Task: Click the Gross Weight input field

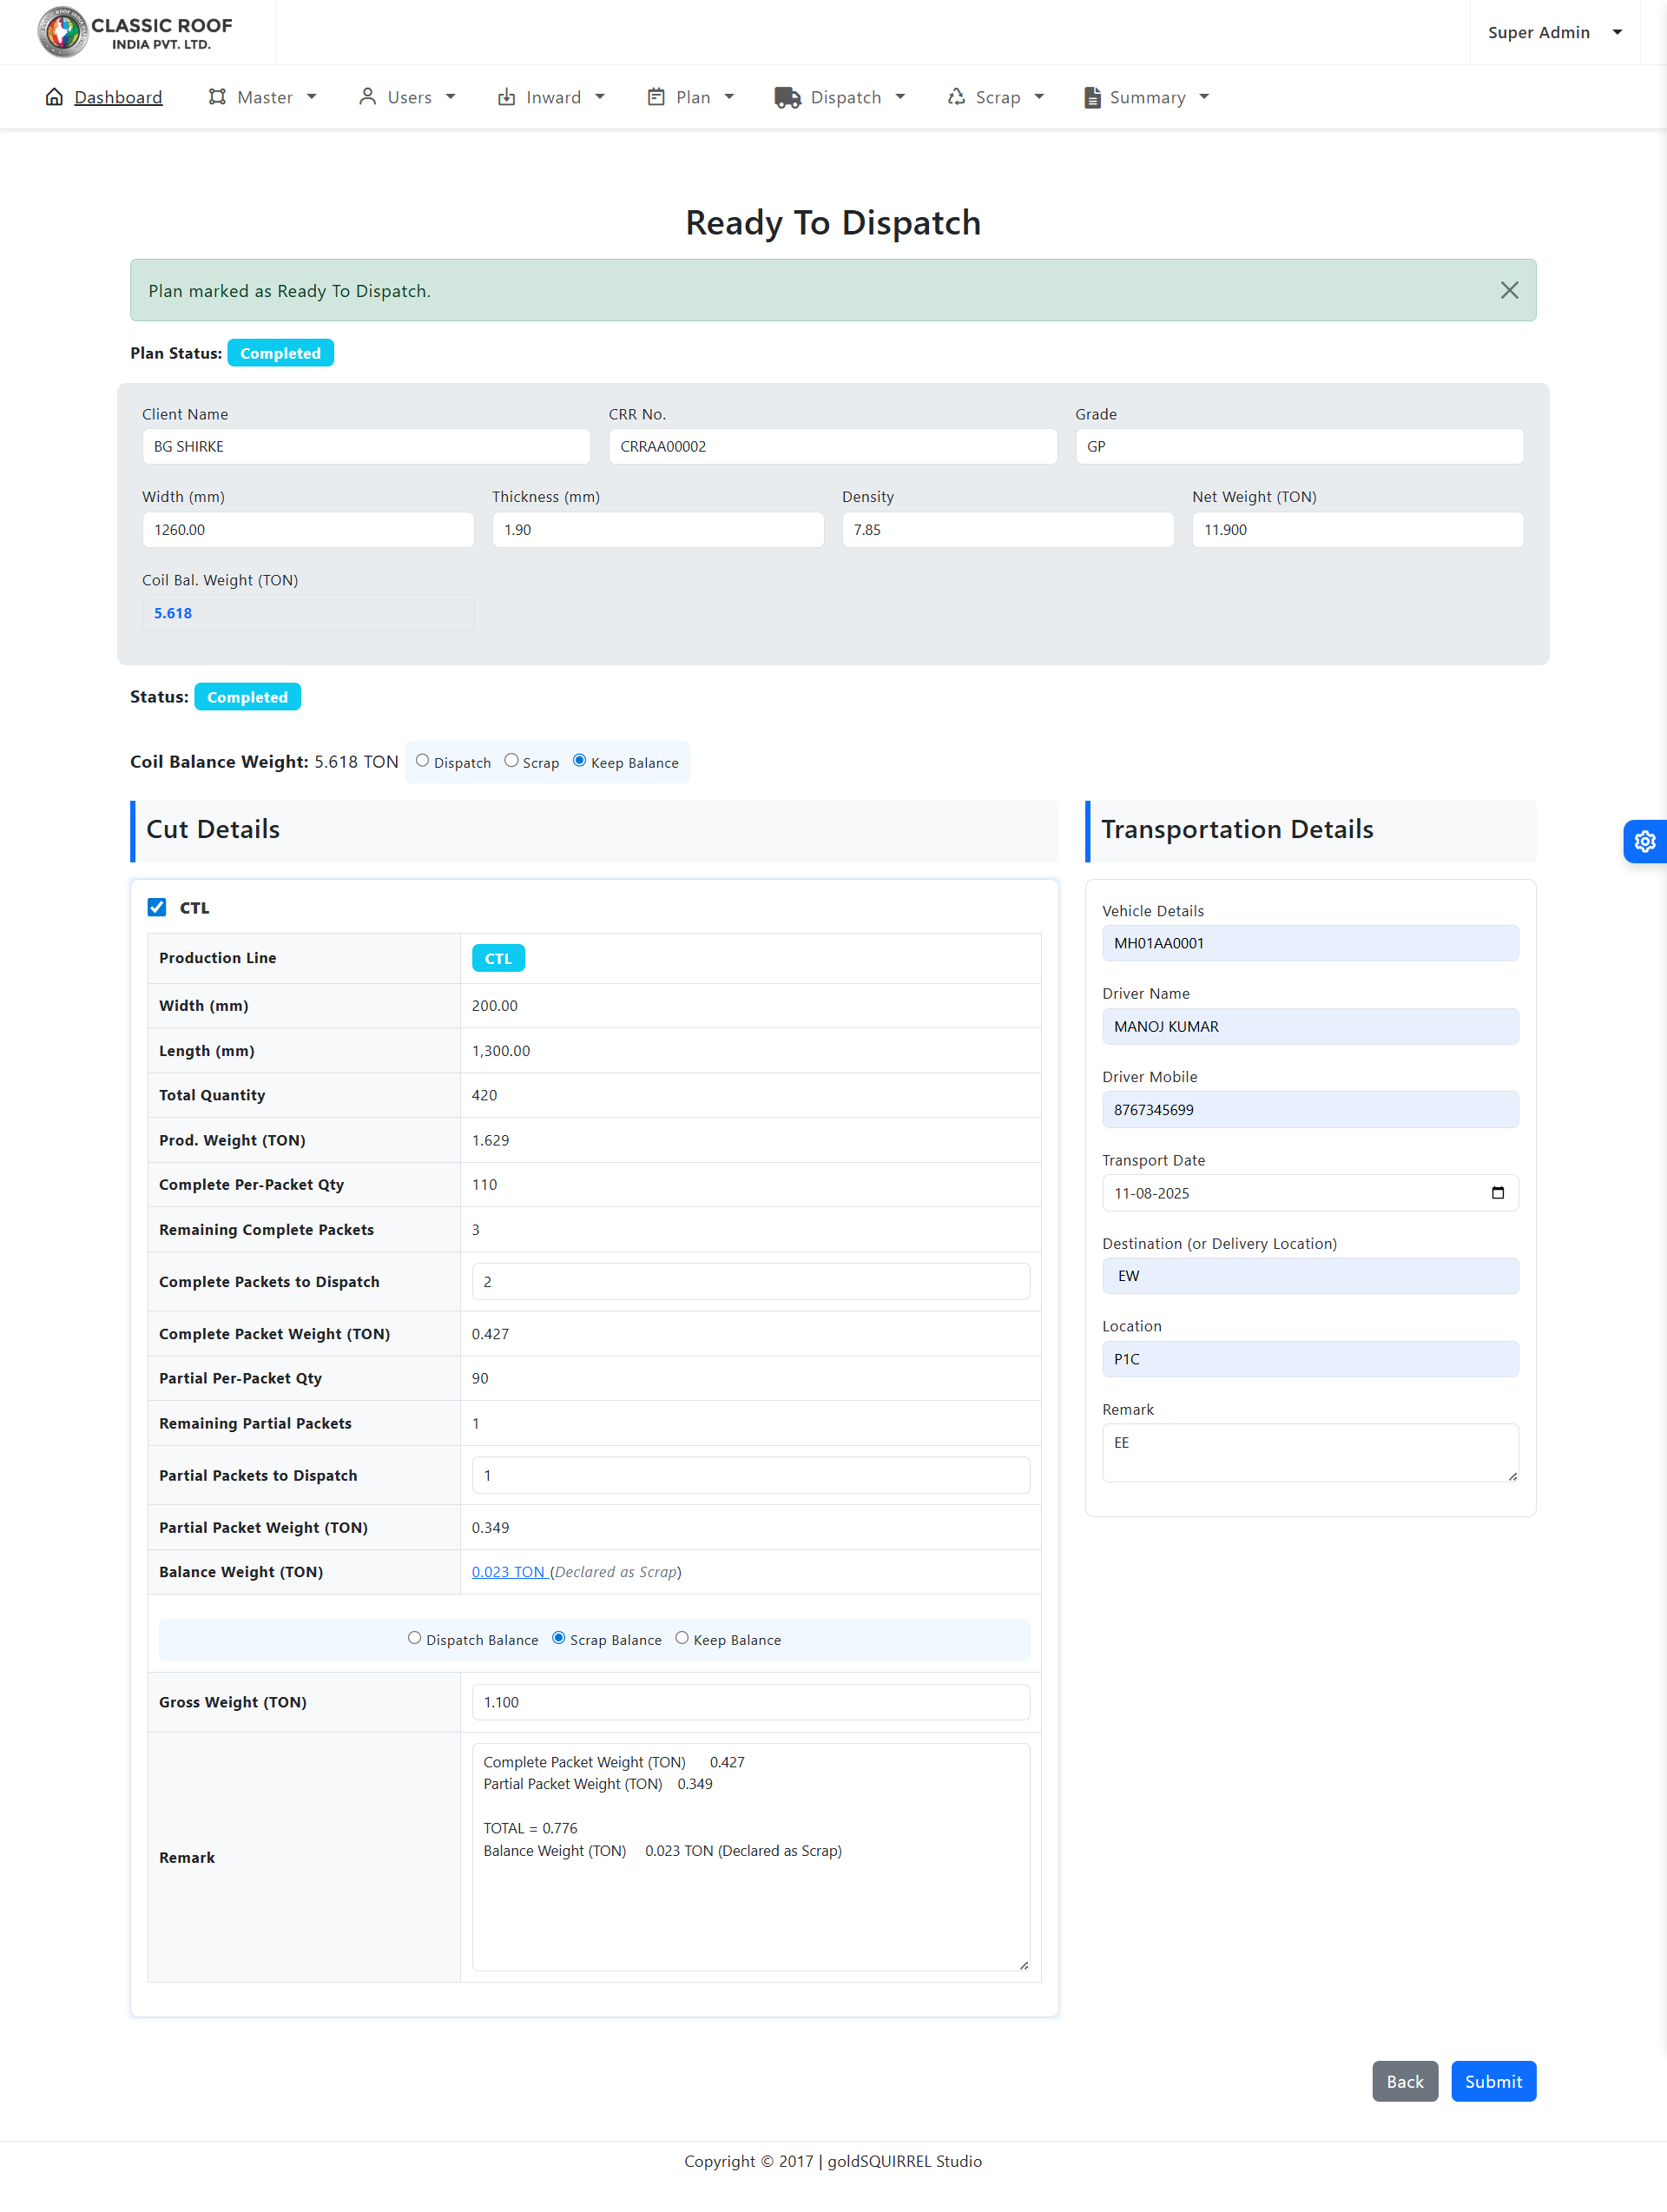Action: tap(750, 1702)
